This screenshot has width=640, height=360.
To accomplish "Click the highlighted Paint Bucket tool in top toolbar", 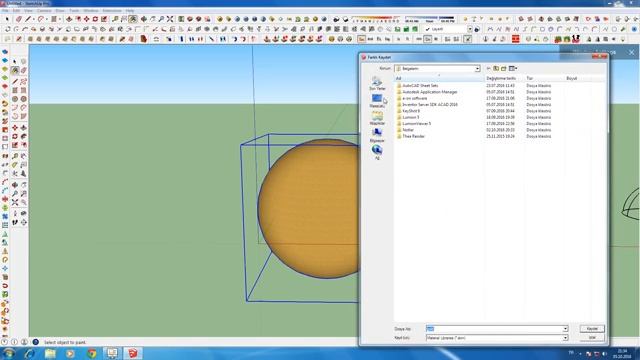I will pyautogui.click(x=133, y=19).
